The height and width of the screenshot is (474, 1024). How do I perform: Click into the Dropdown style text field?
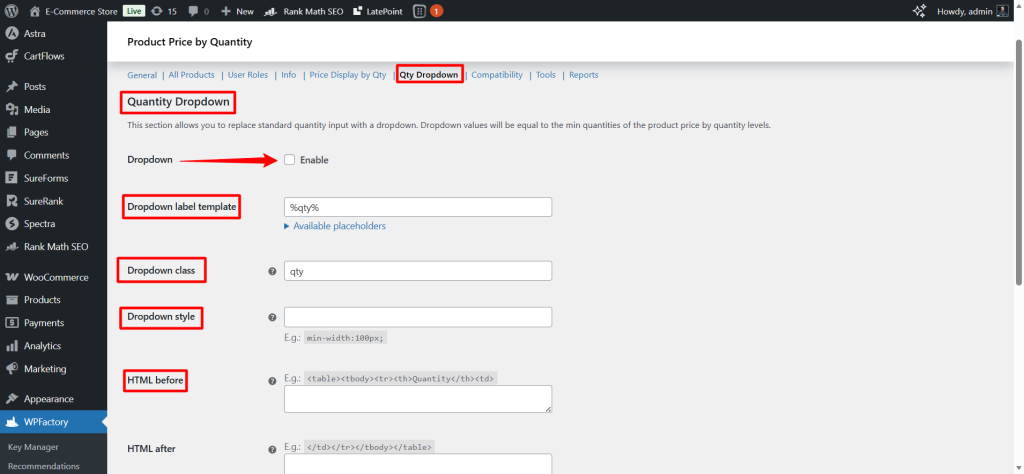(x=418, y=317)
